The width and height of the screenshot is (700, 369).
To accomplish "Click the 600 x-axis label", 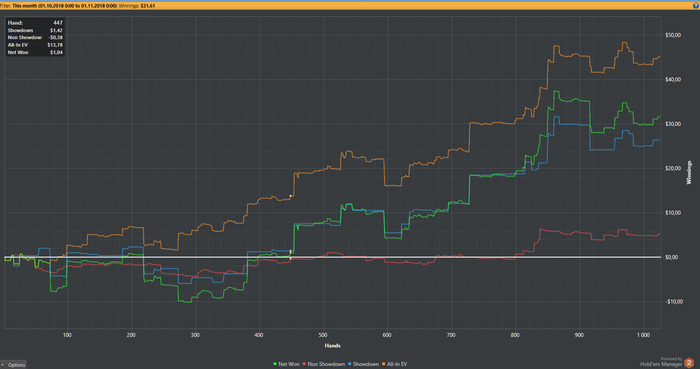I will coord(387,335).
